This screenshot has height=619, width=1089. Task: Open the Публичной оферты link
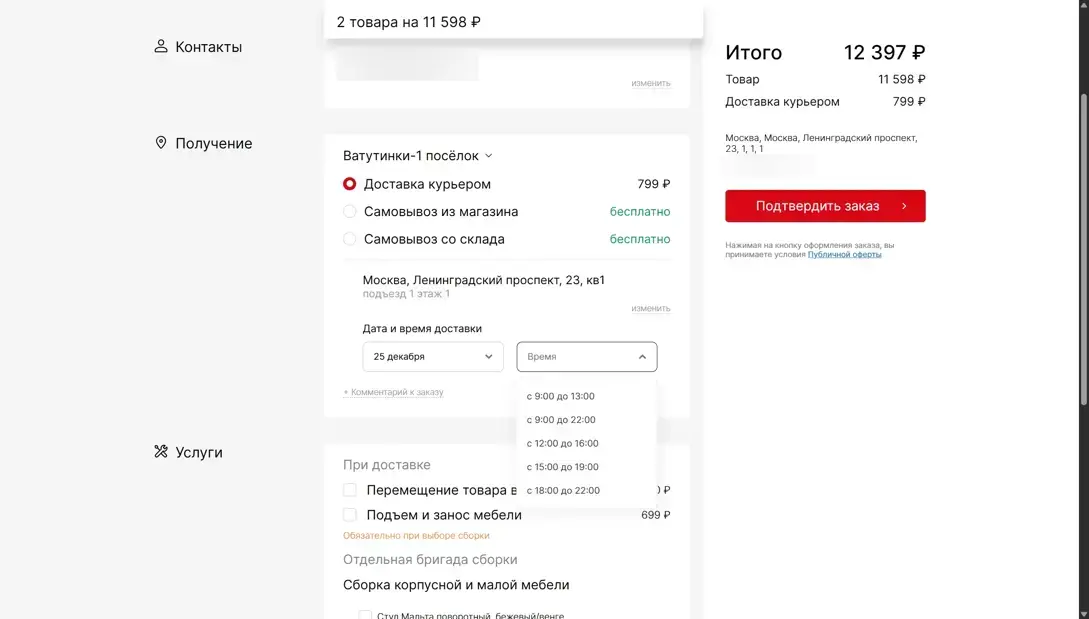coord(845,255)
